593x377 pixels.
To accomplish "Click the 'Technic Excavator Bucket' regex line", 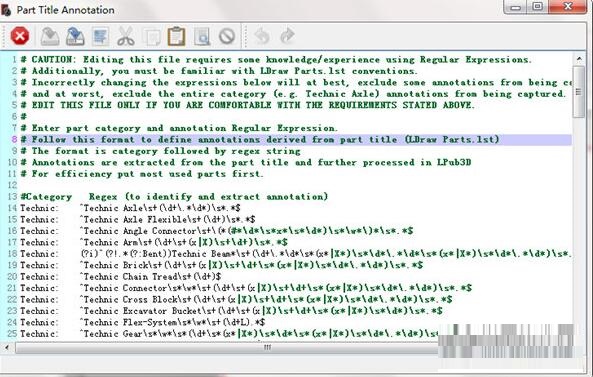I will (x=231, y=311).
